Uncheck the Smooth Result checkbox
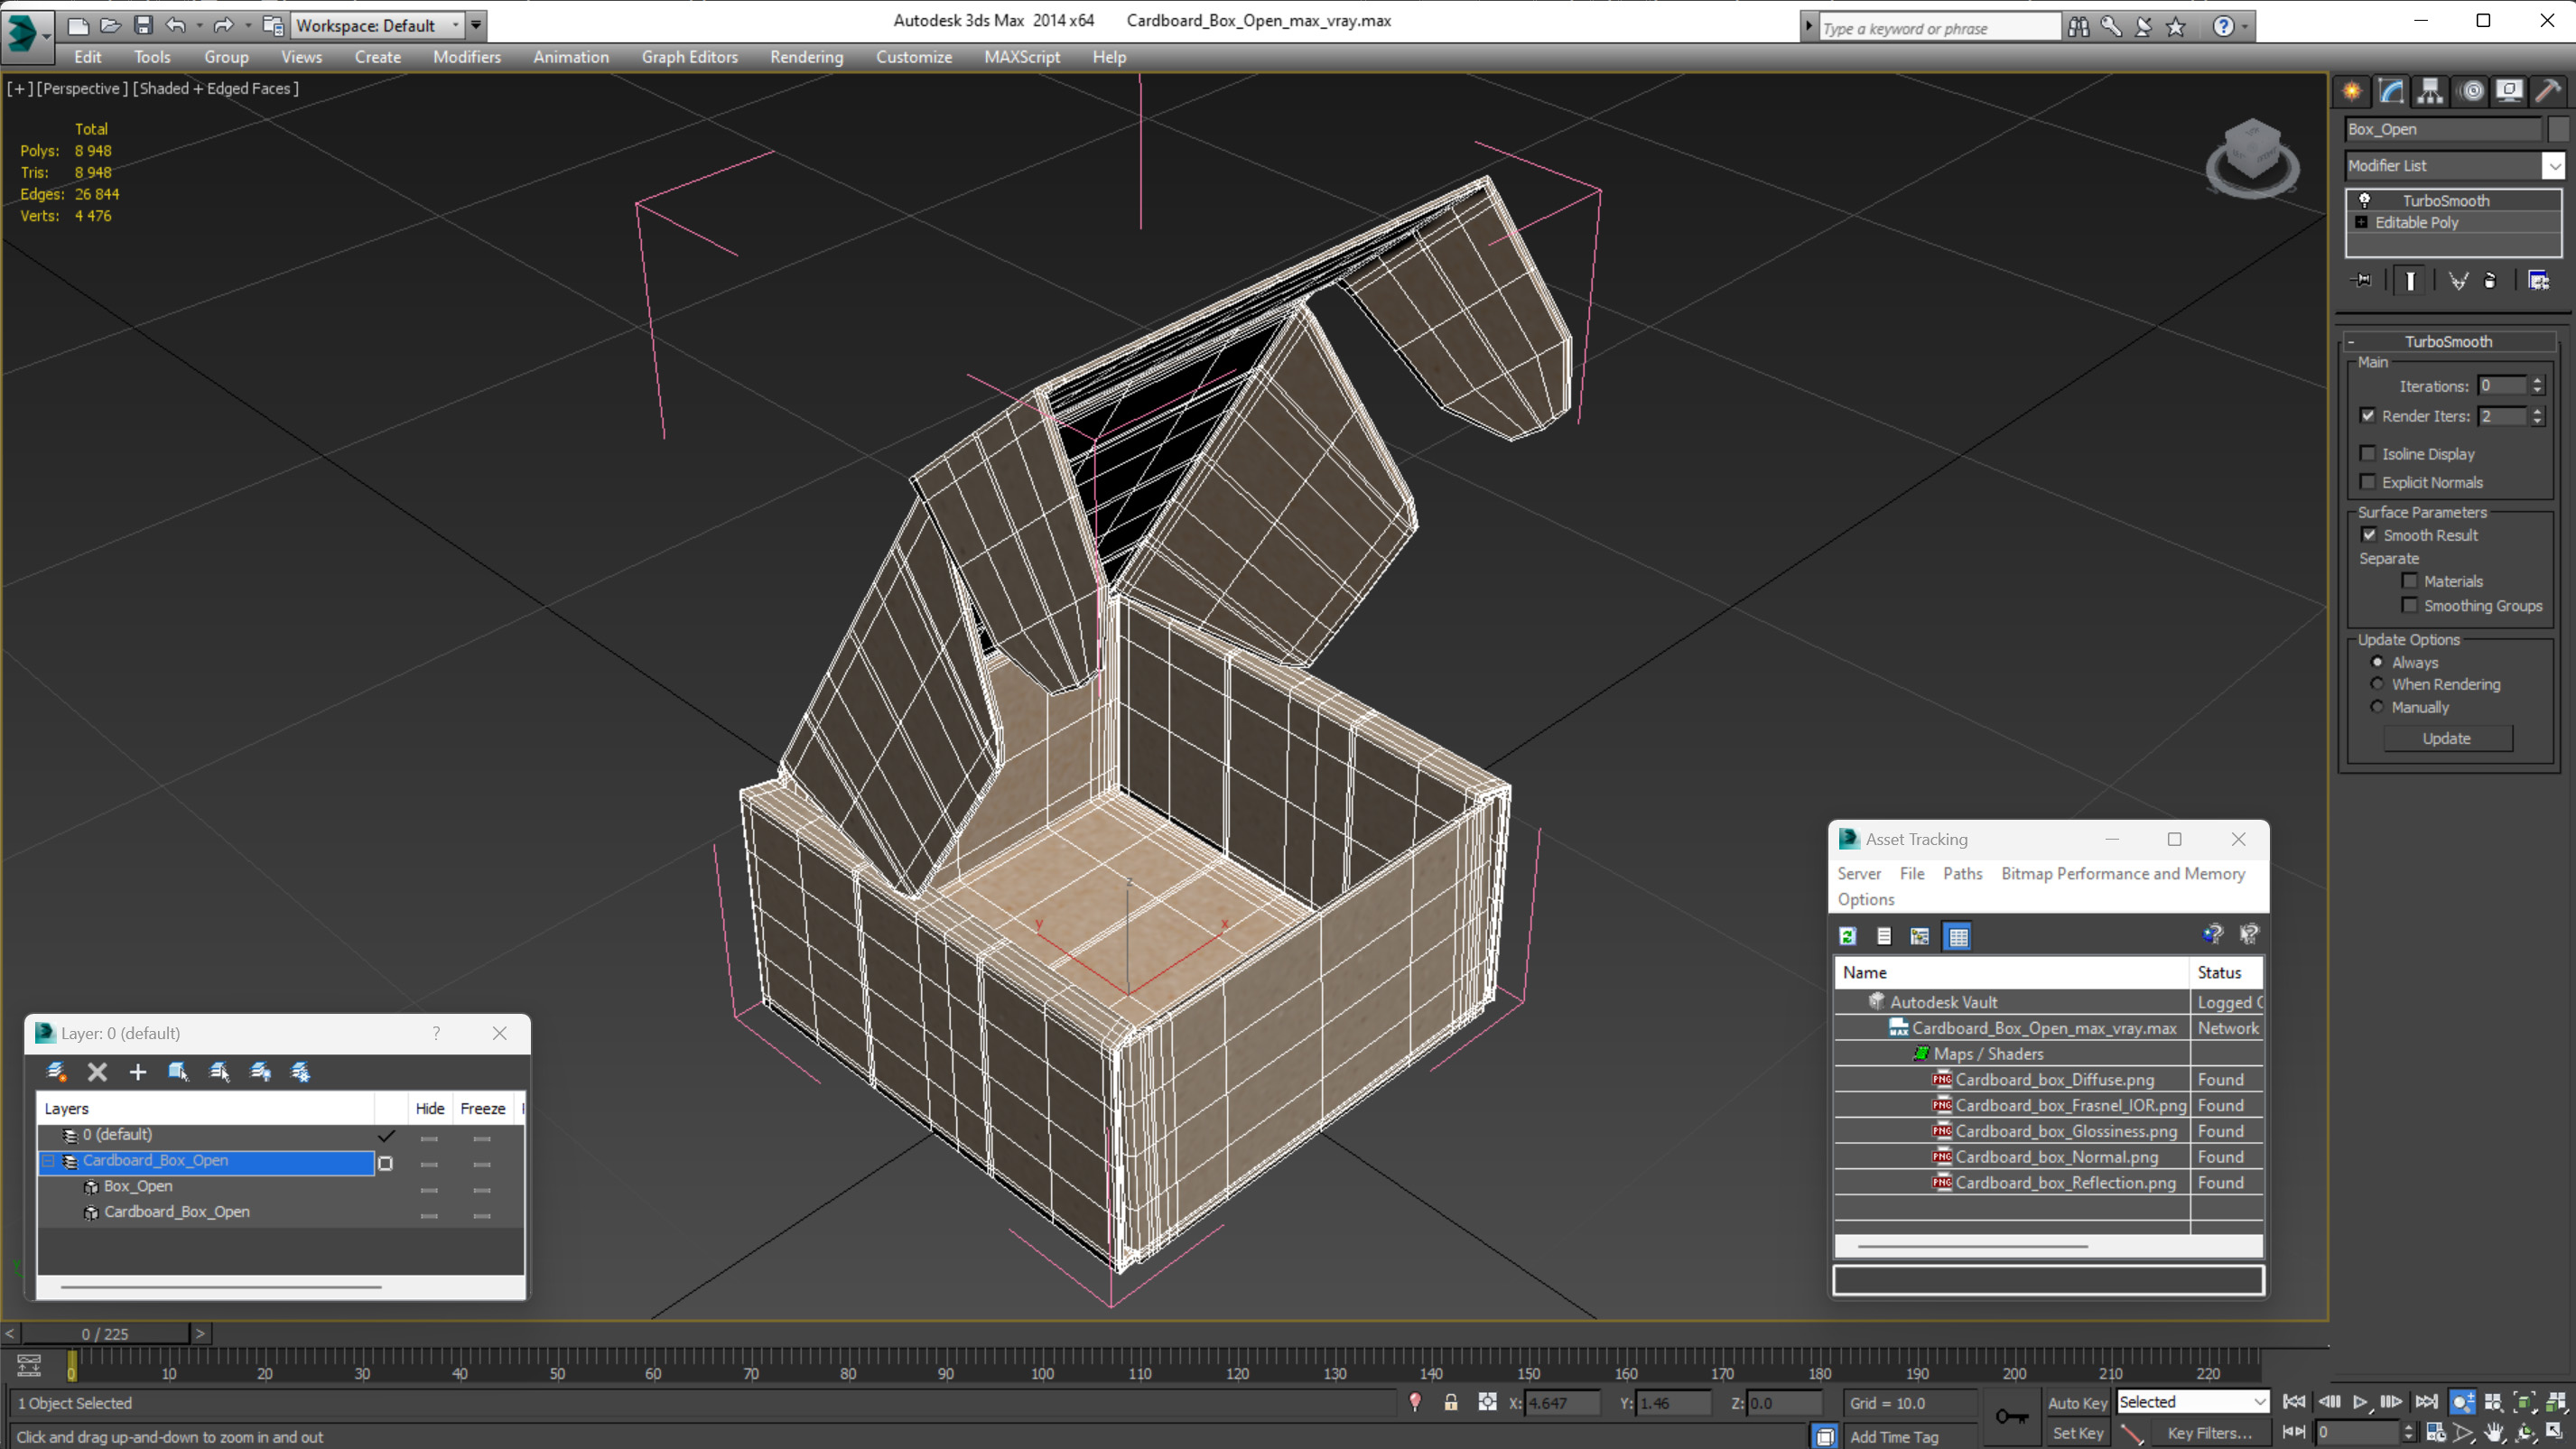This screenshot has width=2576, height=1449. [x=2368, y=535]
